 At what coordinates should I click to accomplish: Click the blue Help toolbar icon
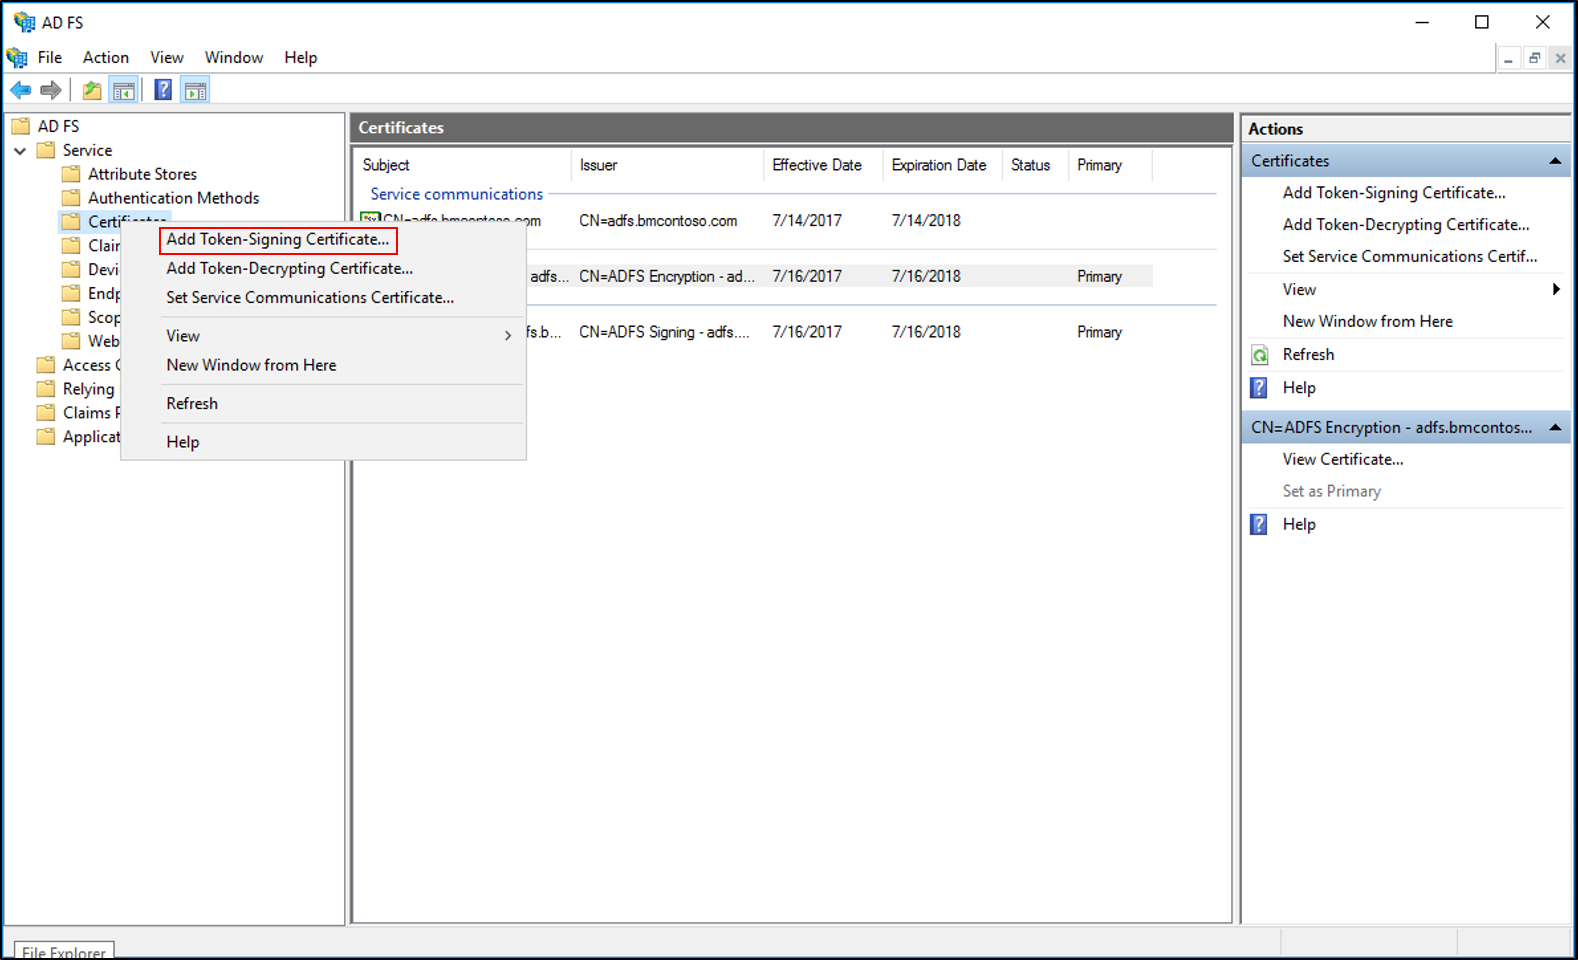163,90
